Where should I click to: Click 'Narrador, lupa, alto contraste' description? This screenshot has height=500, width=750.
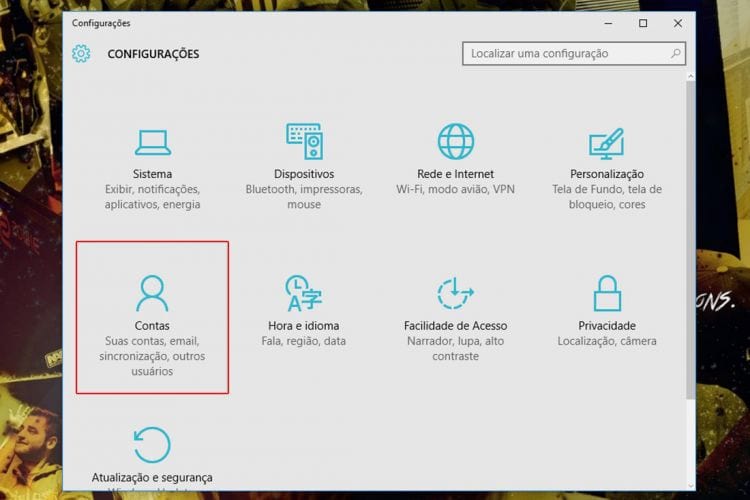(x=455, y=348)
